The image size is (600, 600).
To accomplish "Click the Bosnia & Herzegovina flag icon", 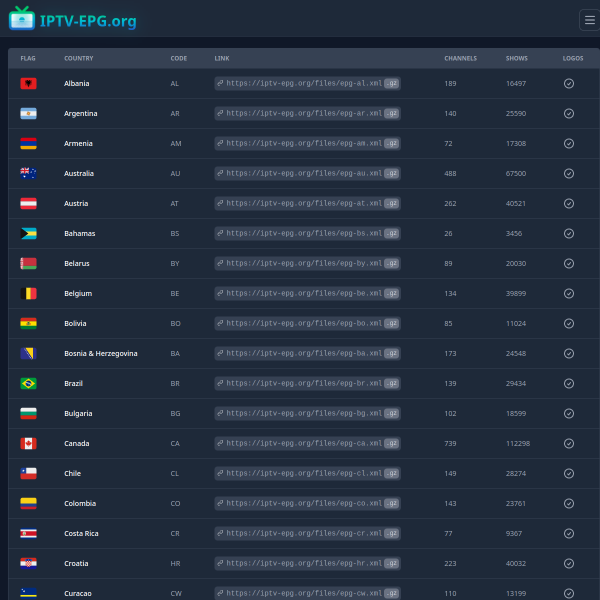I will click(x=28, y=353).
